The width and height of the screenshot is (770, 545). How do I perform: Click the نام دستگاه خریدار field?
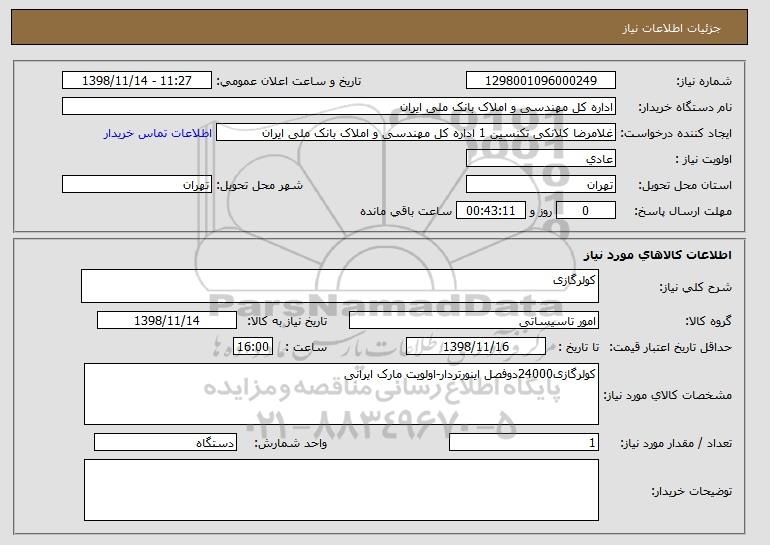point(339,107)
